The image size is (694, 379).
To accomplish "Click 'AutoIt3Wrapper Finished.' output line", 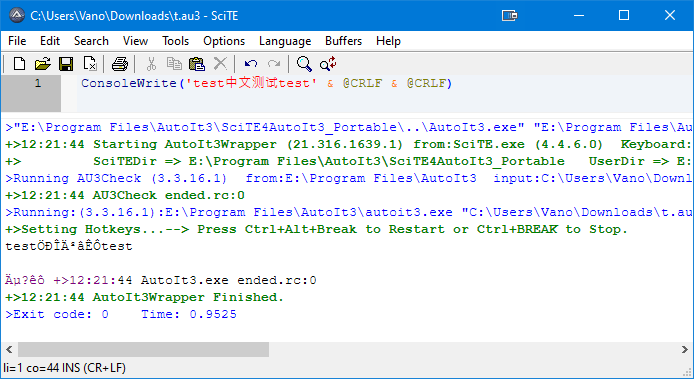I will tap(144, 297).
